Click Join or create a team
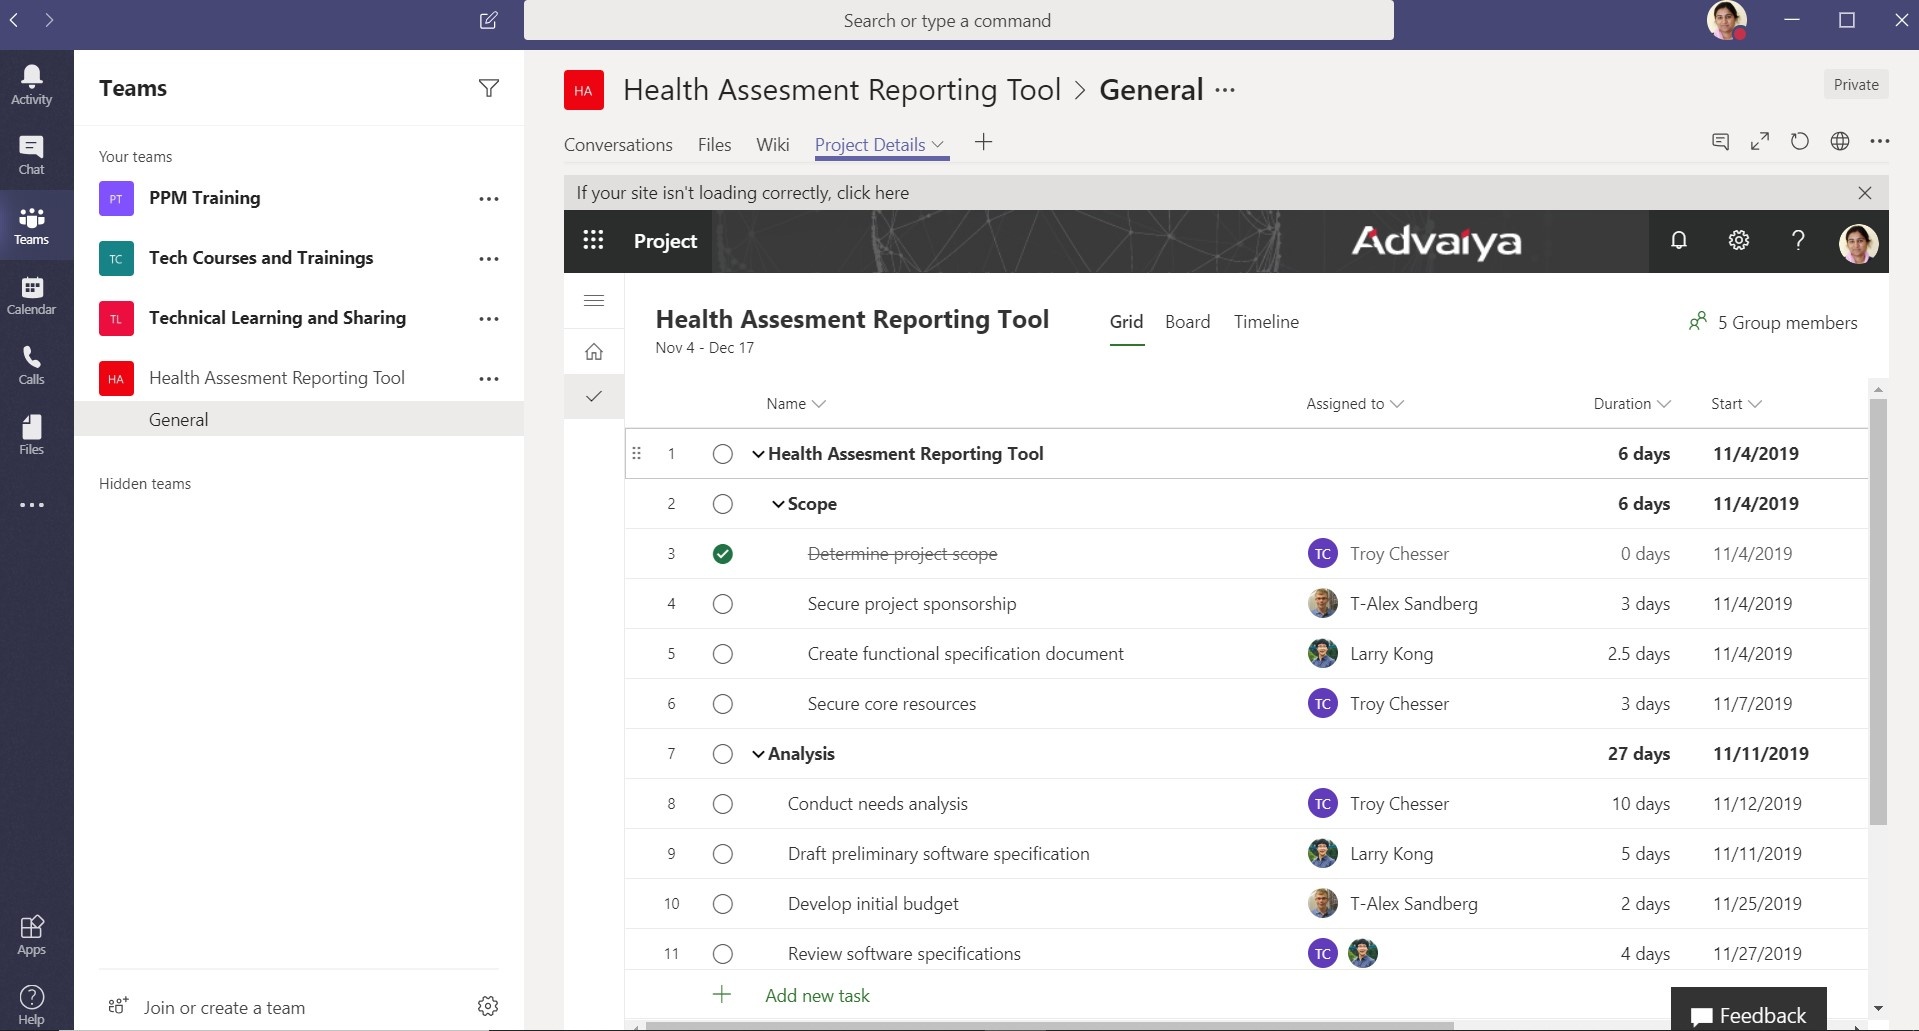 pyautogui.click(x=224, y=1008)
